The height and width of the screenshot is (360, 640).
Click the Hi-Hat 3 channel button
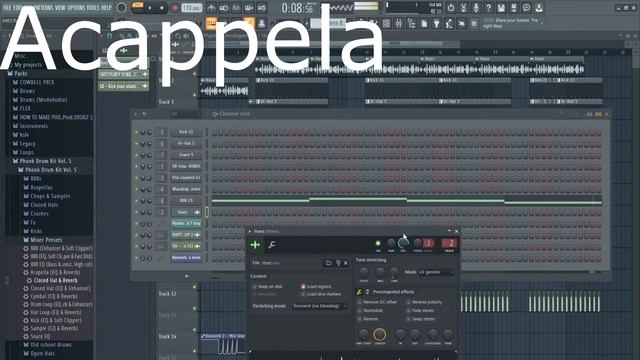[186, 144]
